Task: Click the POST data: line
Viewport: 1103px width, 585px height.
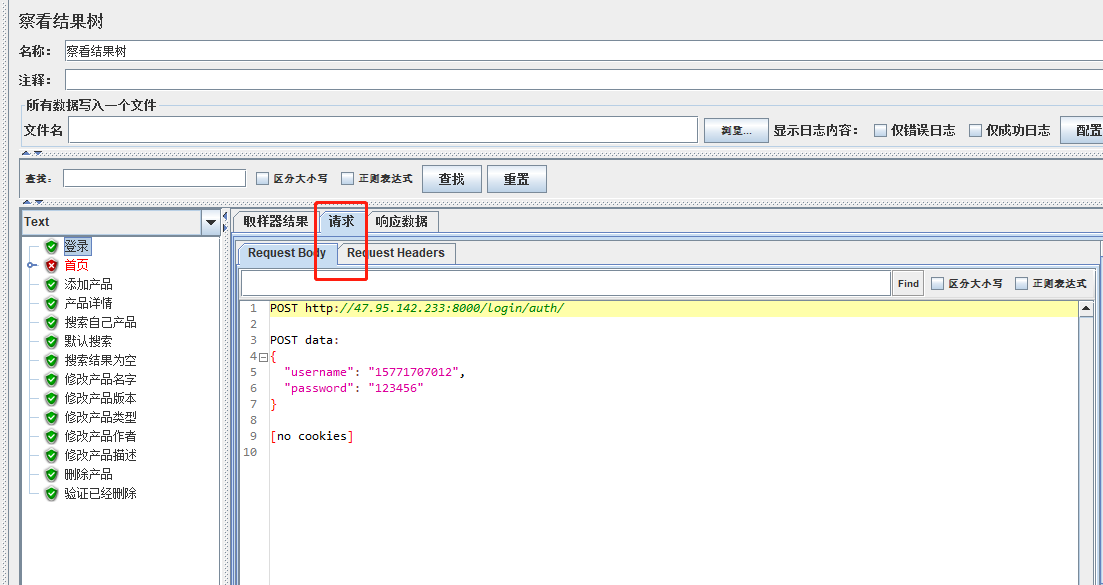Action: (305, 340)
